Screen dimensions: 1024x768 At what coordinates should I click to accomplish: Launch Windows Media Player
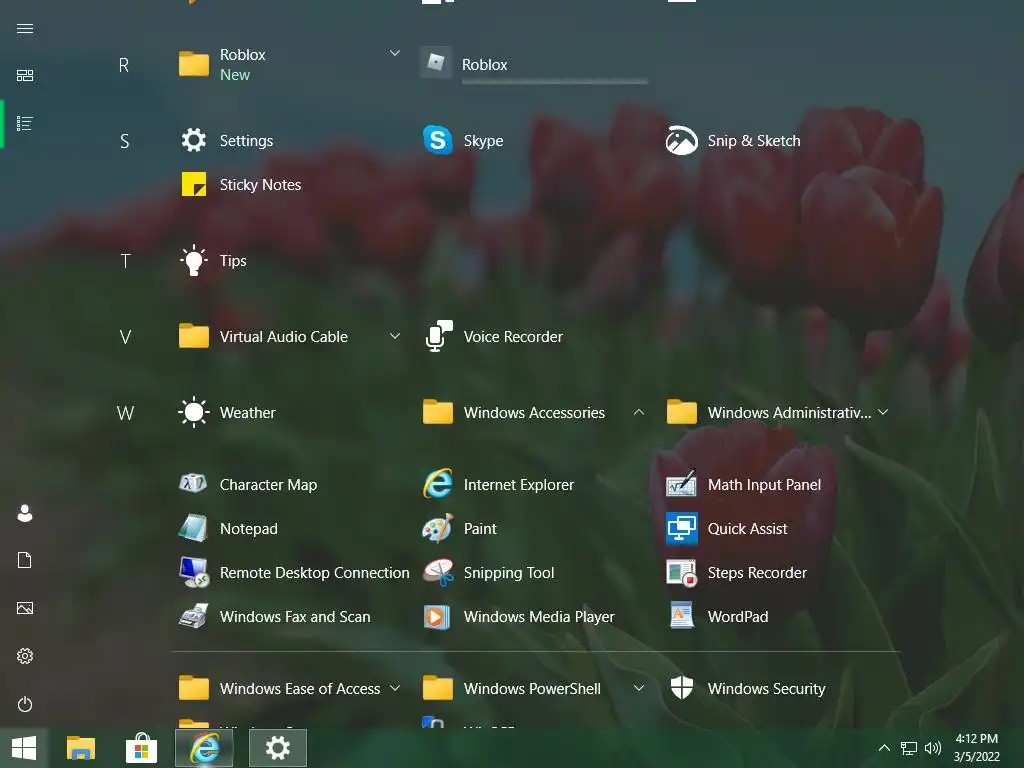tap(519, 616)
